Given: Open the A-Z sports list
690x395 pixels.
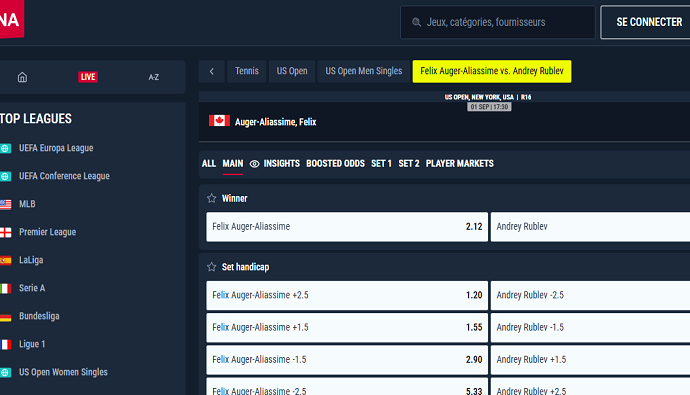Looking at the screenshot, I should click(154, 77).
